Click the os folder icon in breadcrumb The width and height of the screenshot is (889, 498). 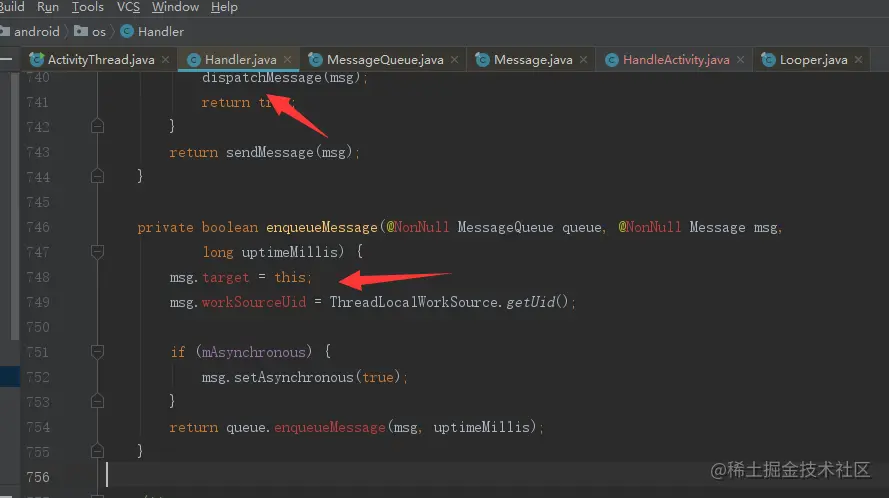click(81, 31)
